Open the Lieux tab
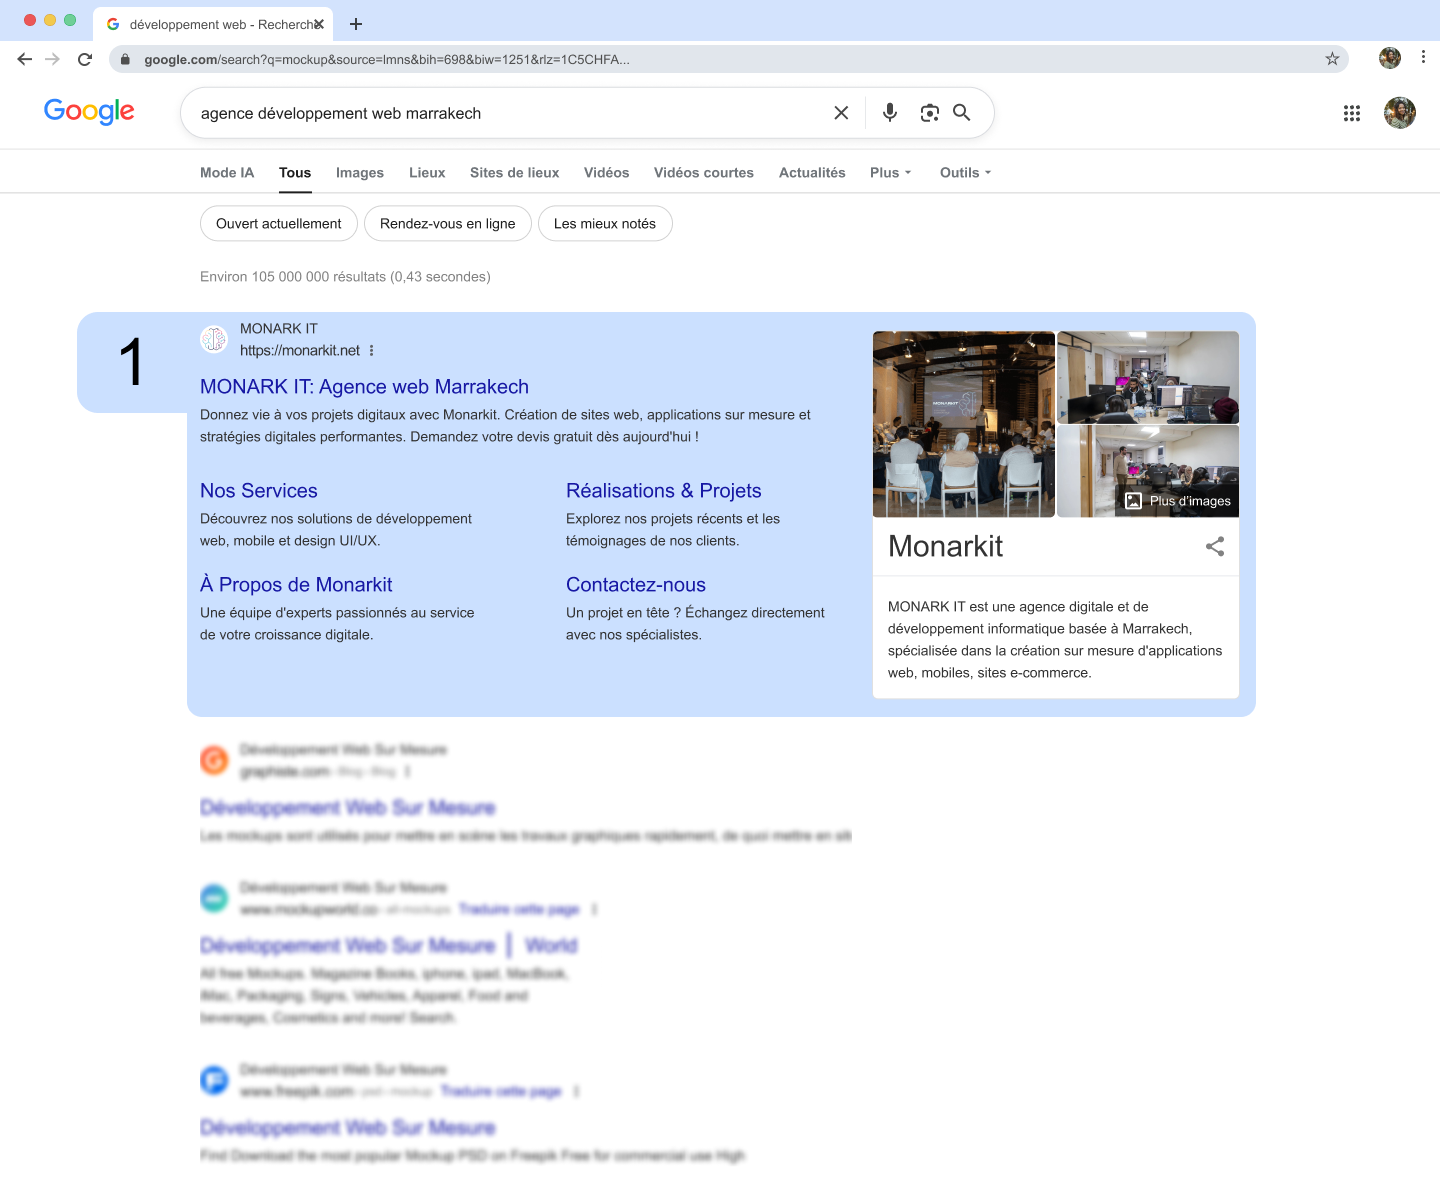Viewport: 1440px width, 1179px height. (427, 173)
